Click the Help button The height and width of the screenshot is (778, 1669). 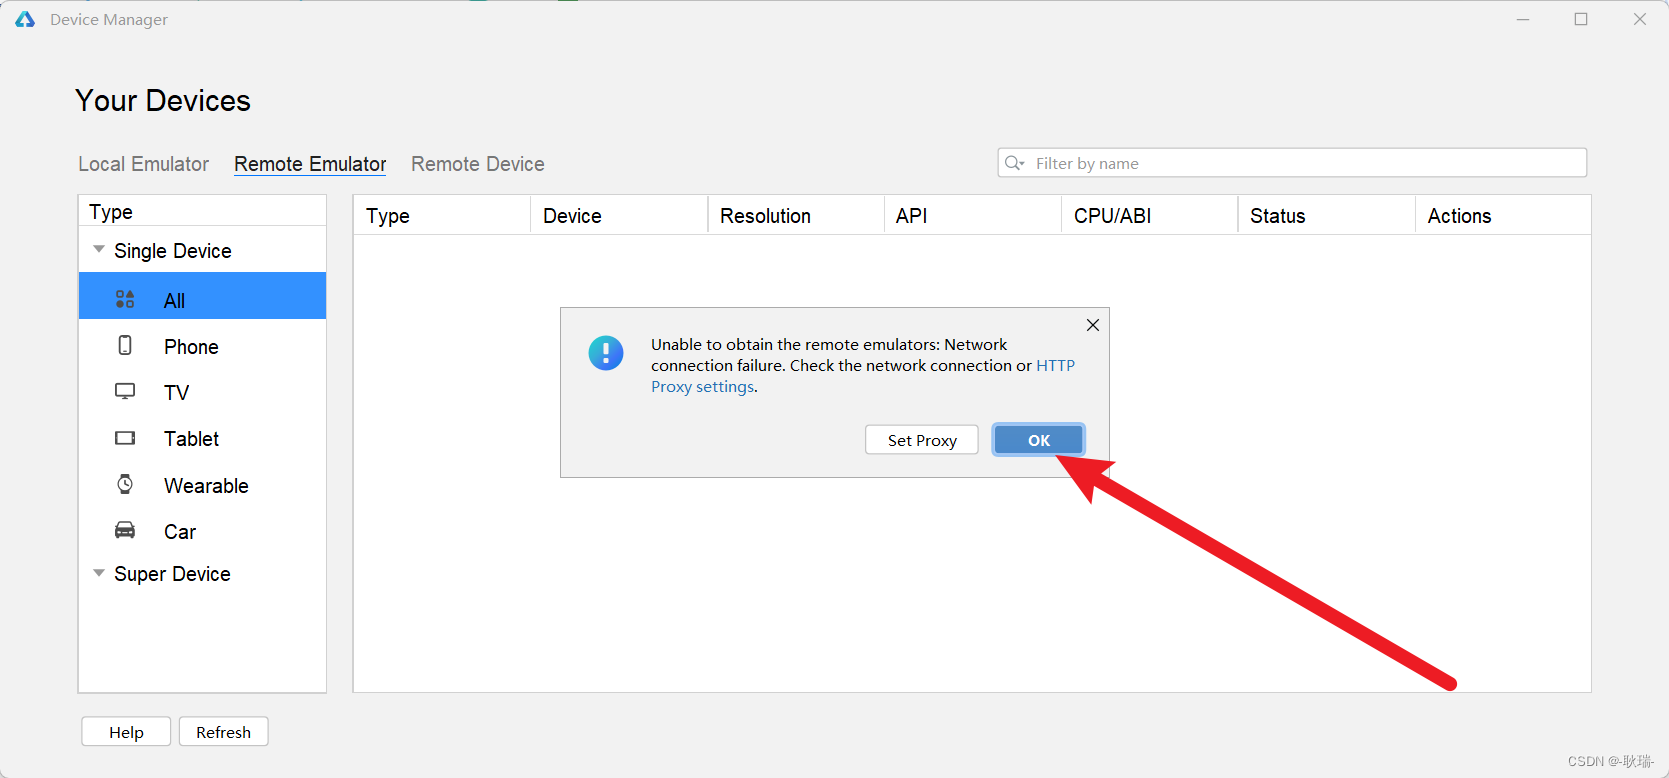coord(126,732)
